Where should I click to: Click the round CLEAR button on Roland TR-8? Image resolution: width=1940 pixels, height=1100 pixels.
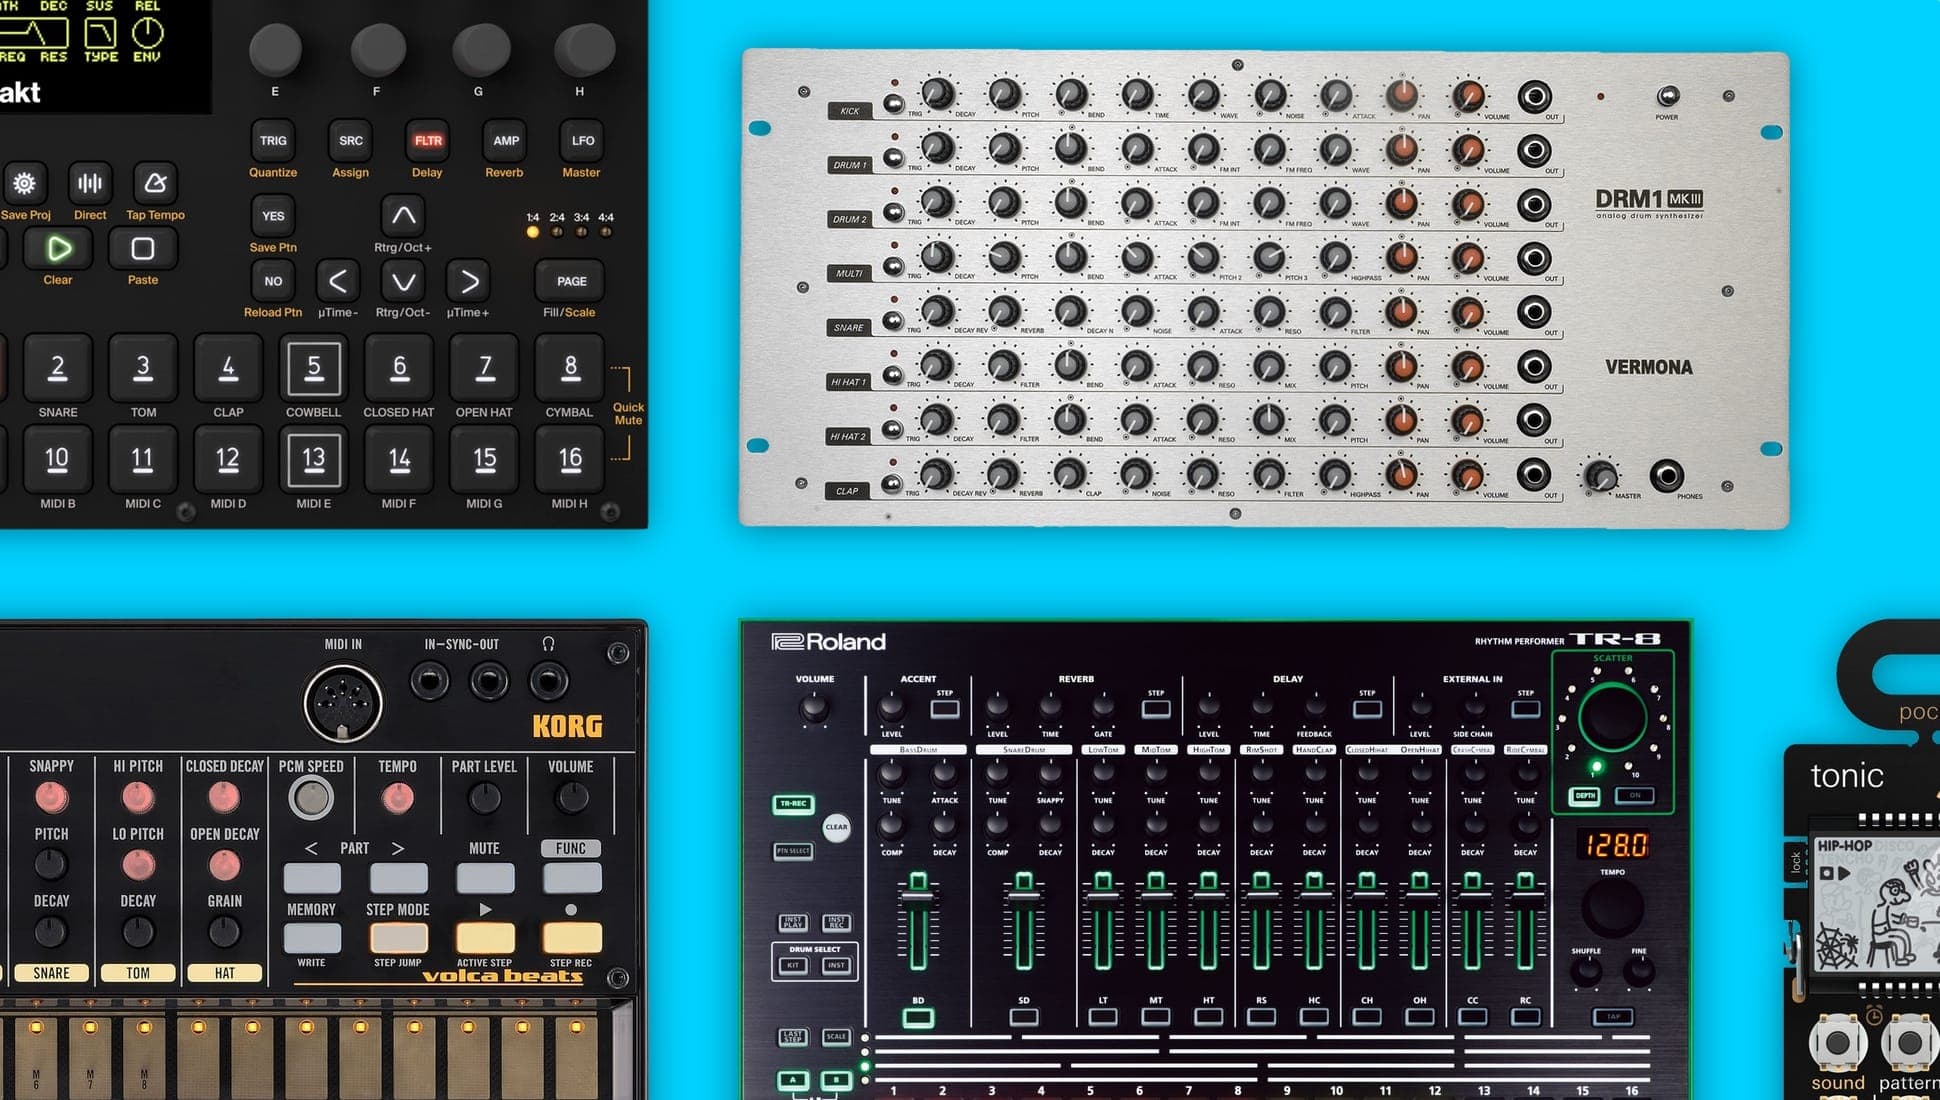836,827
